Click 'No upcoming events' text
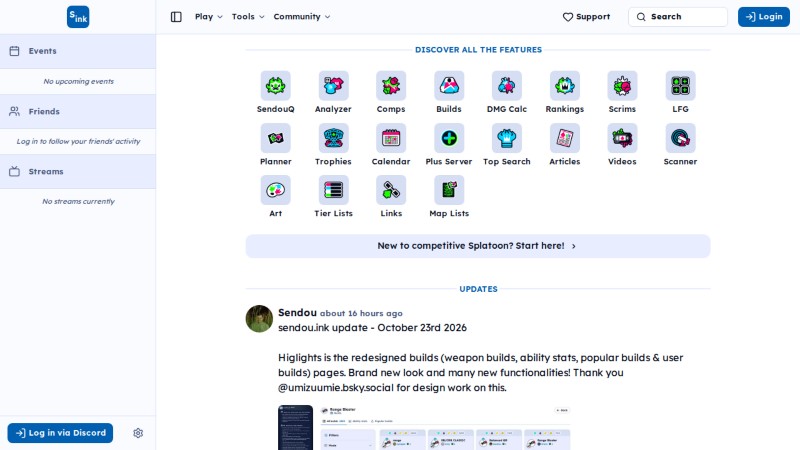800x450 pixels. [x=79, y=81]
